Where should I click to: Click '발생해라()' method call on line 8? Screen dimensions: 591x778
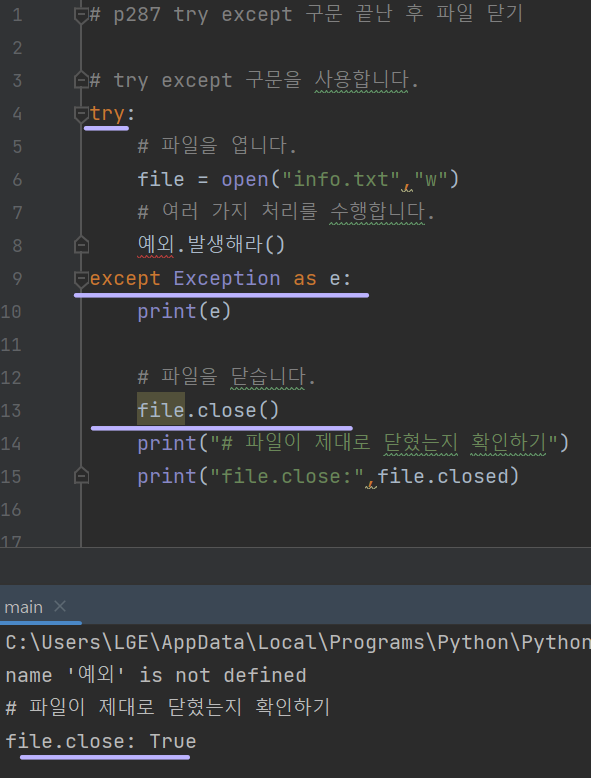(236, 245)
